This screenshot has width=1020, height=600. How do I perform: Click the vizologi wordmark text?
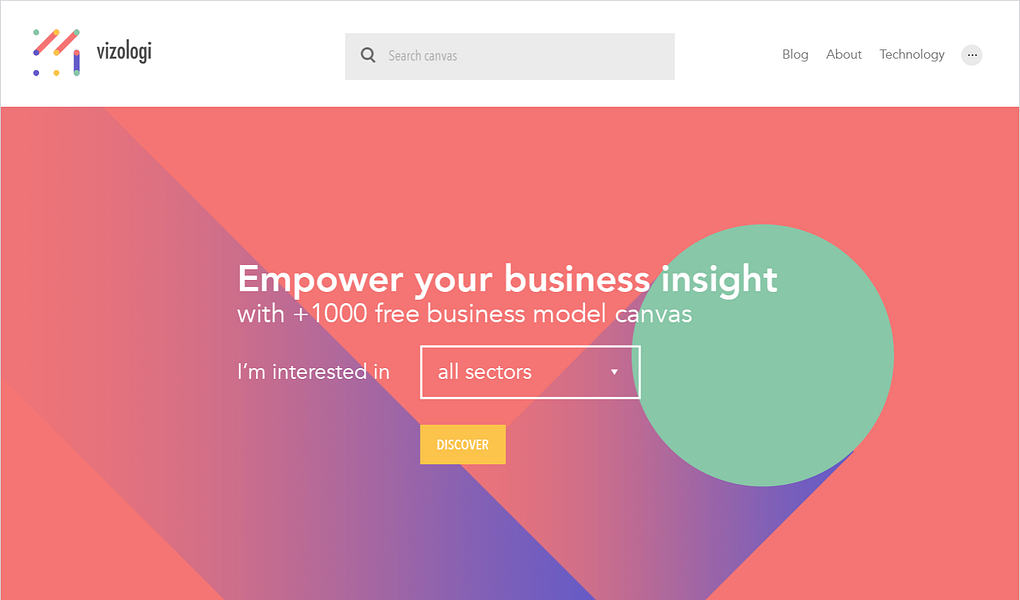click(124, 51)
